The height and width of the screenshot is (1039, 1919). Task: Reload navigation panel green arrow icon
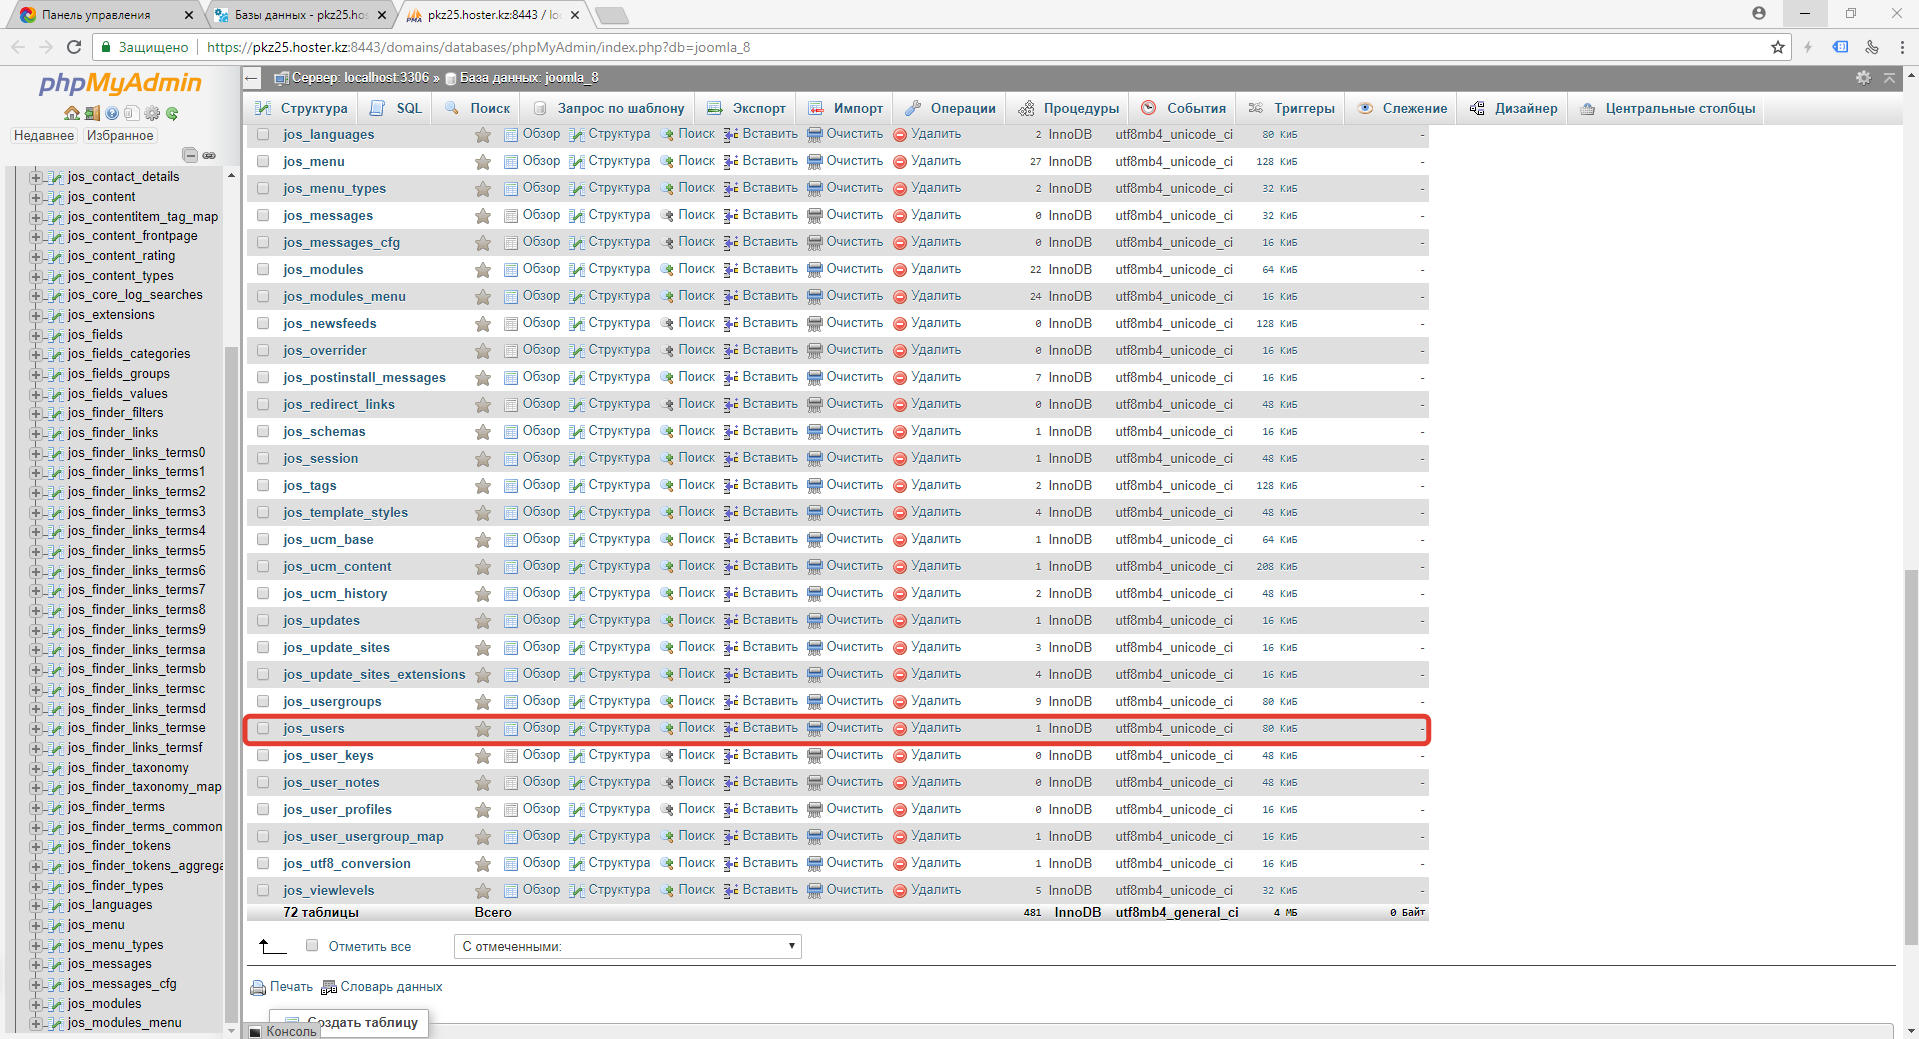(172, 113)
